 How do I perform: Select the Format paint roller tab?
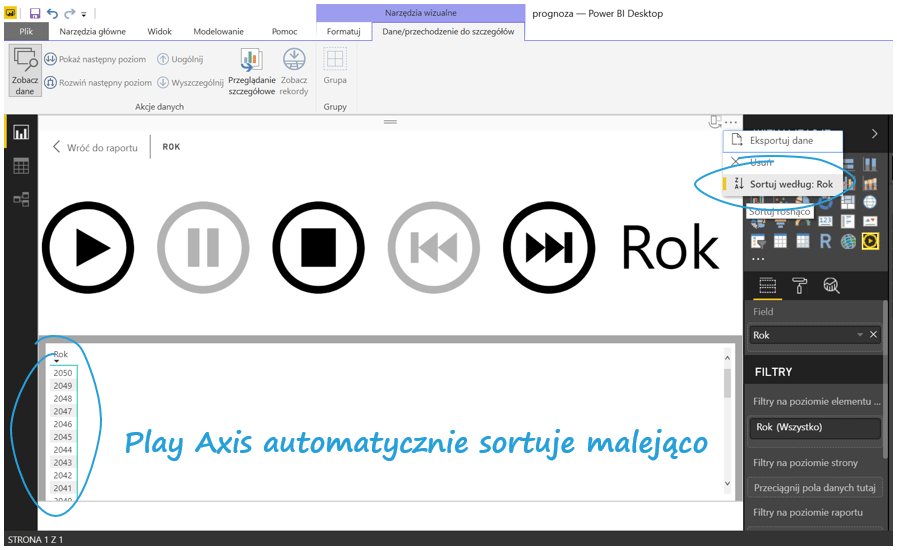tap(799, 286)
